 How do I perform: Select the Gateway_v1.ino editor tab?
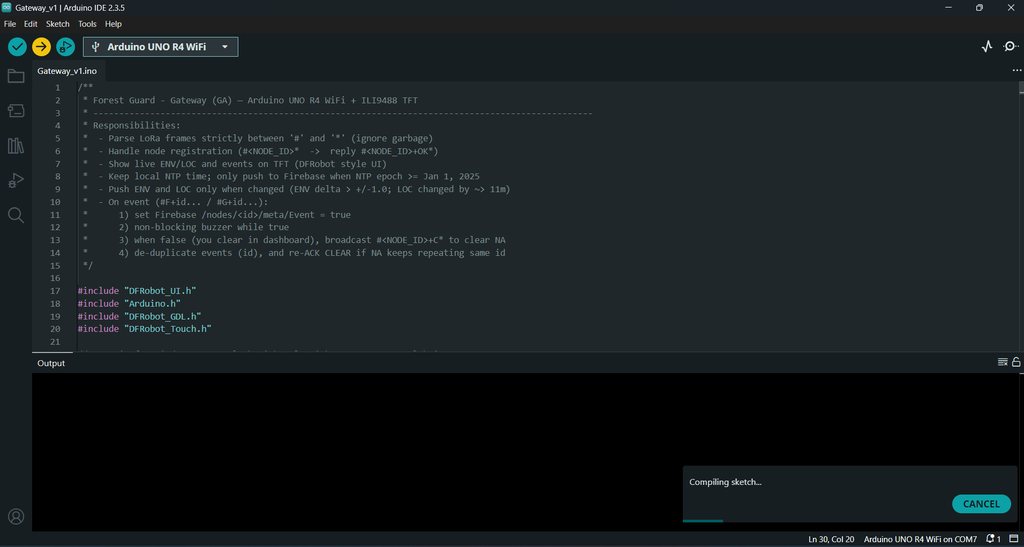pos(67,71)
